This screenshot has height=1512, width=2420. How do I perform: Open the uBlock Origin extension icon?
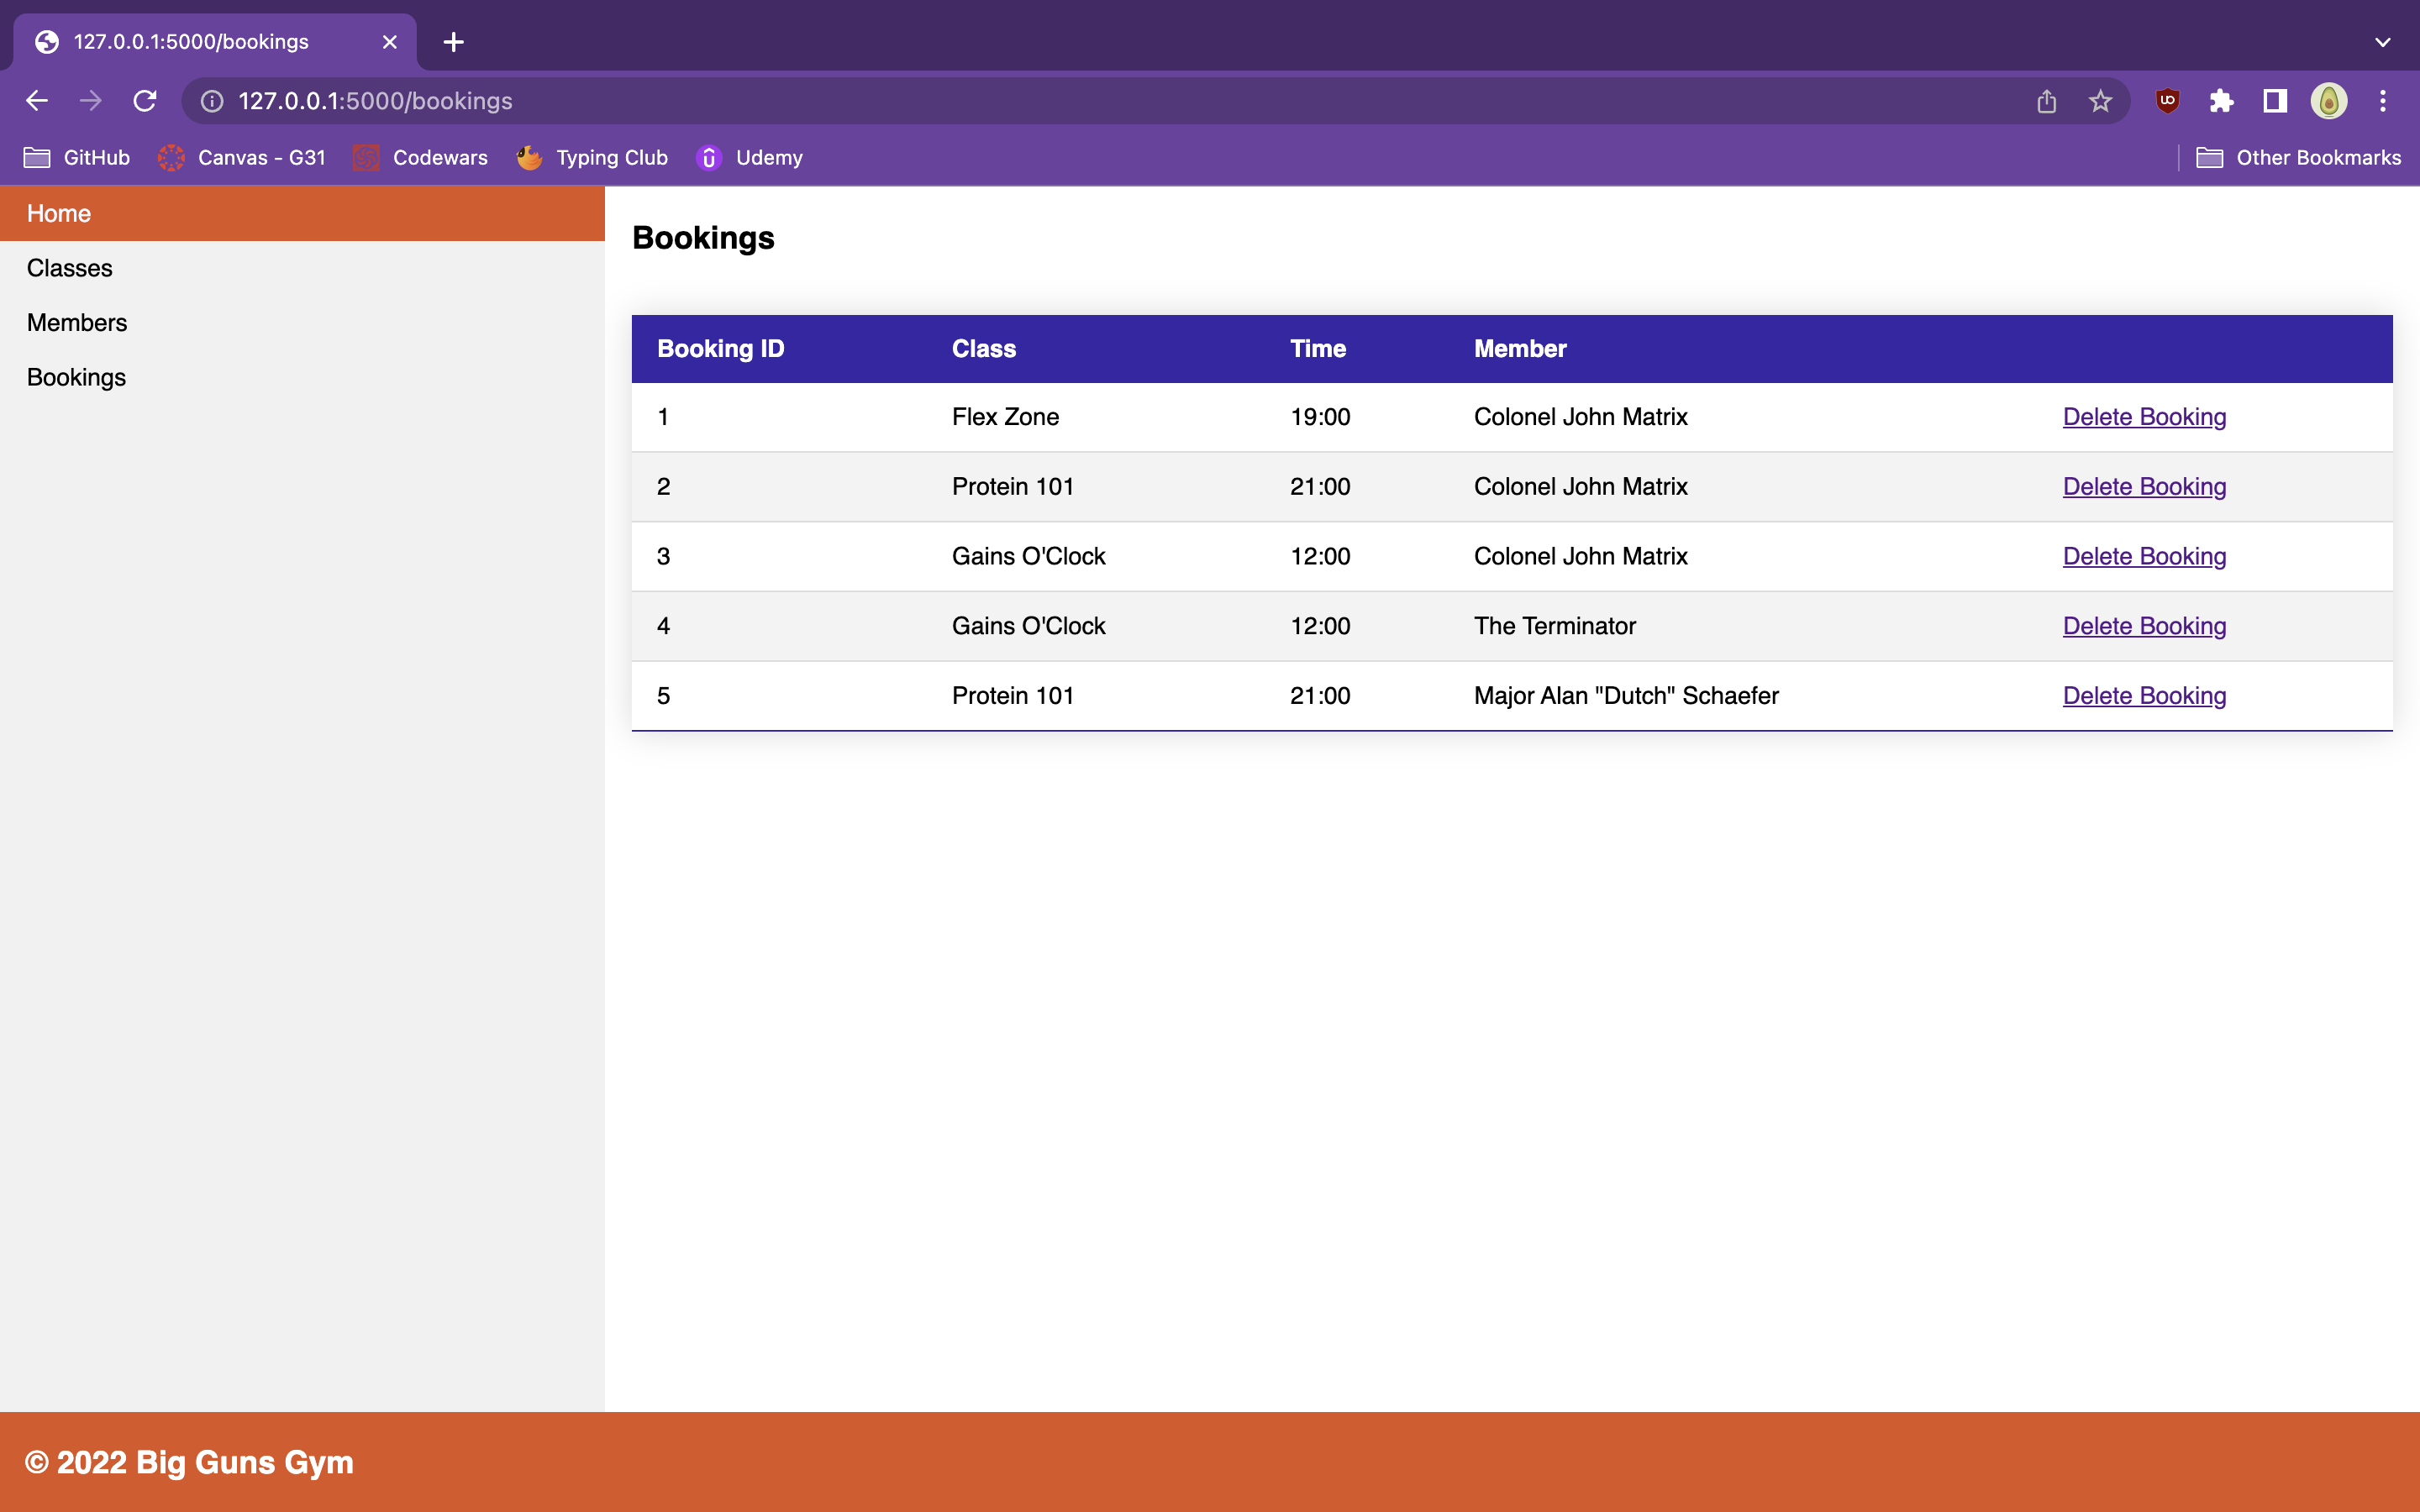point(2167,101)
